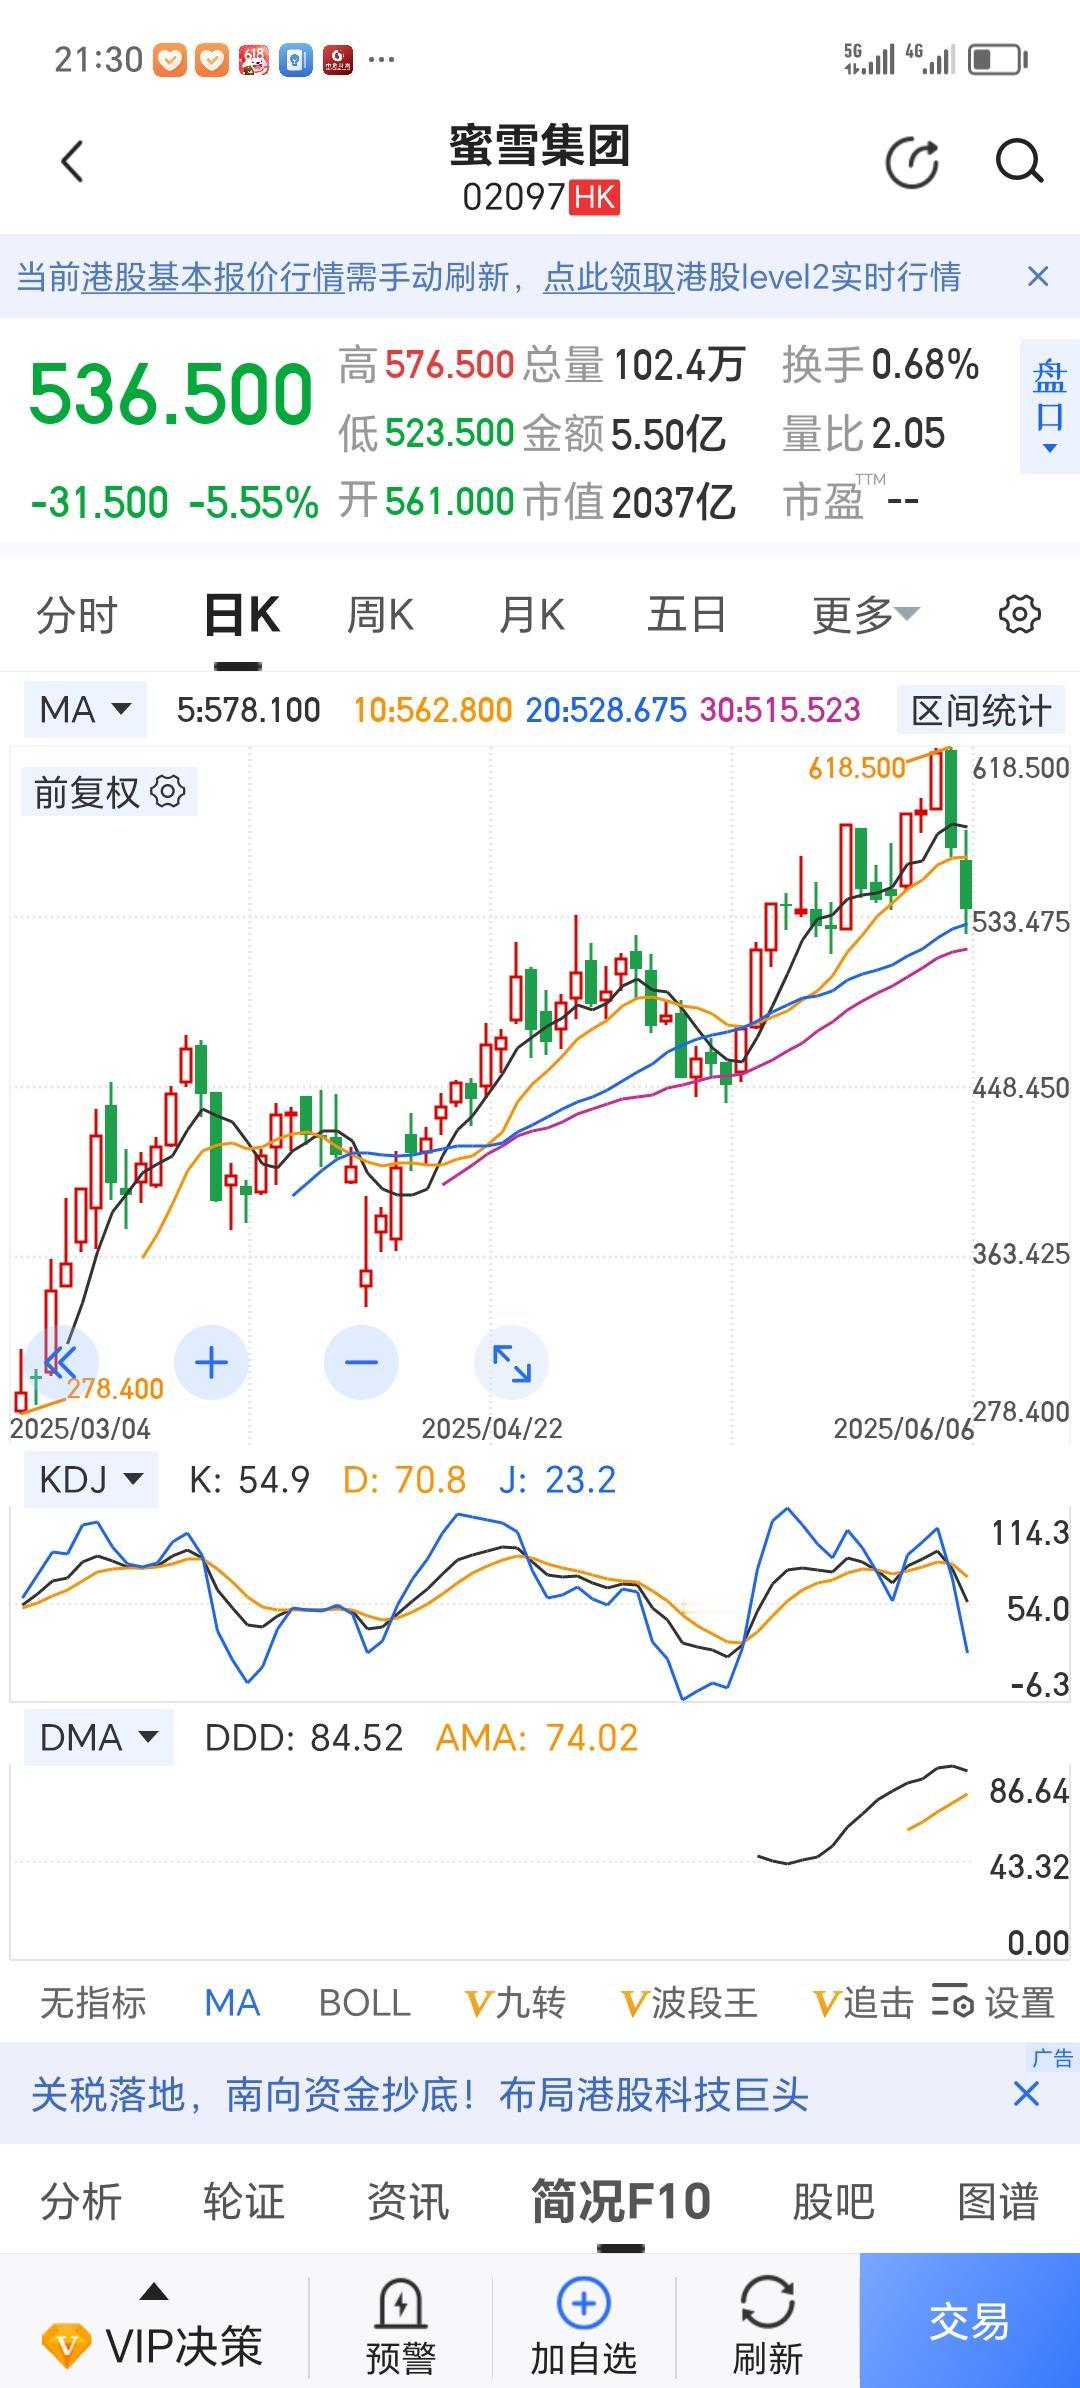
Task: Tap the stock title 蜜雪集团
Action: [x=540, y=146]
